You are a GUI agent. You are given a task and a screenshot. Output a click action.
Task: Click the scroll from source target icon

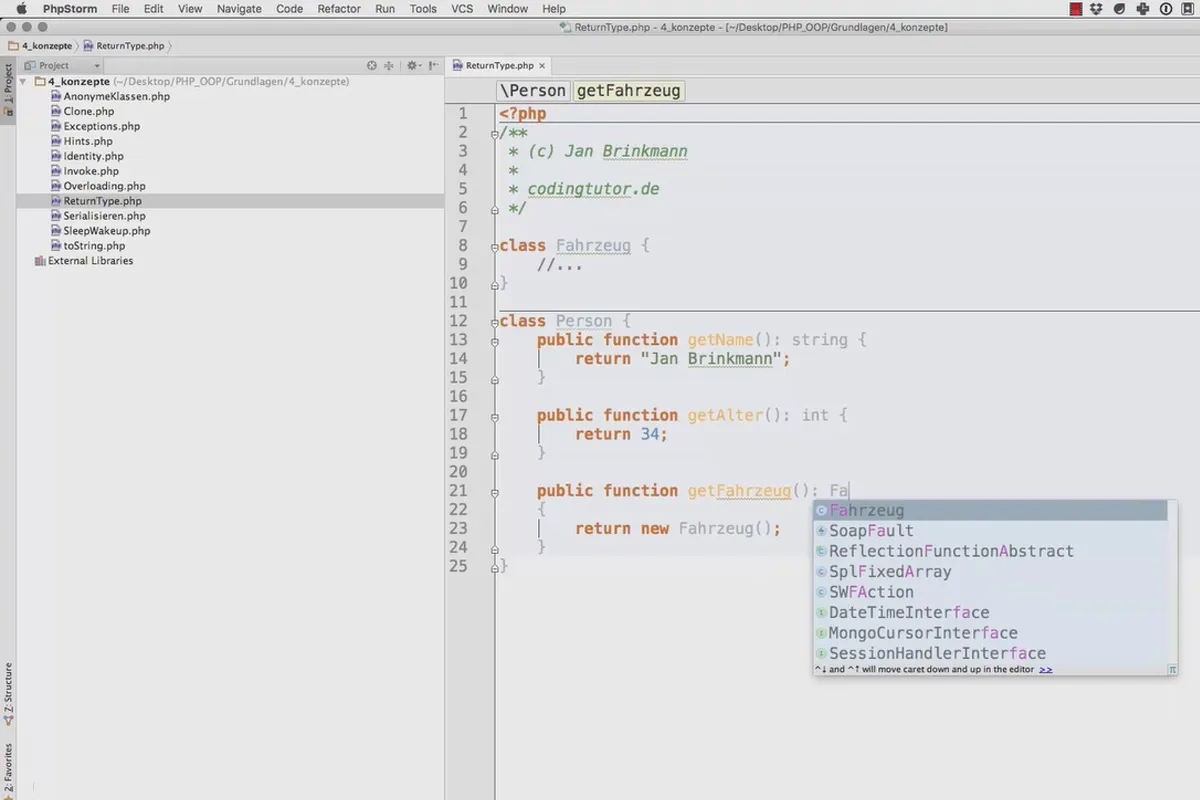(x=372, y=65)
